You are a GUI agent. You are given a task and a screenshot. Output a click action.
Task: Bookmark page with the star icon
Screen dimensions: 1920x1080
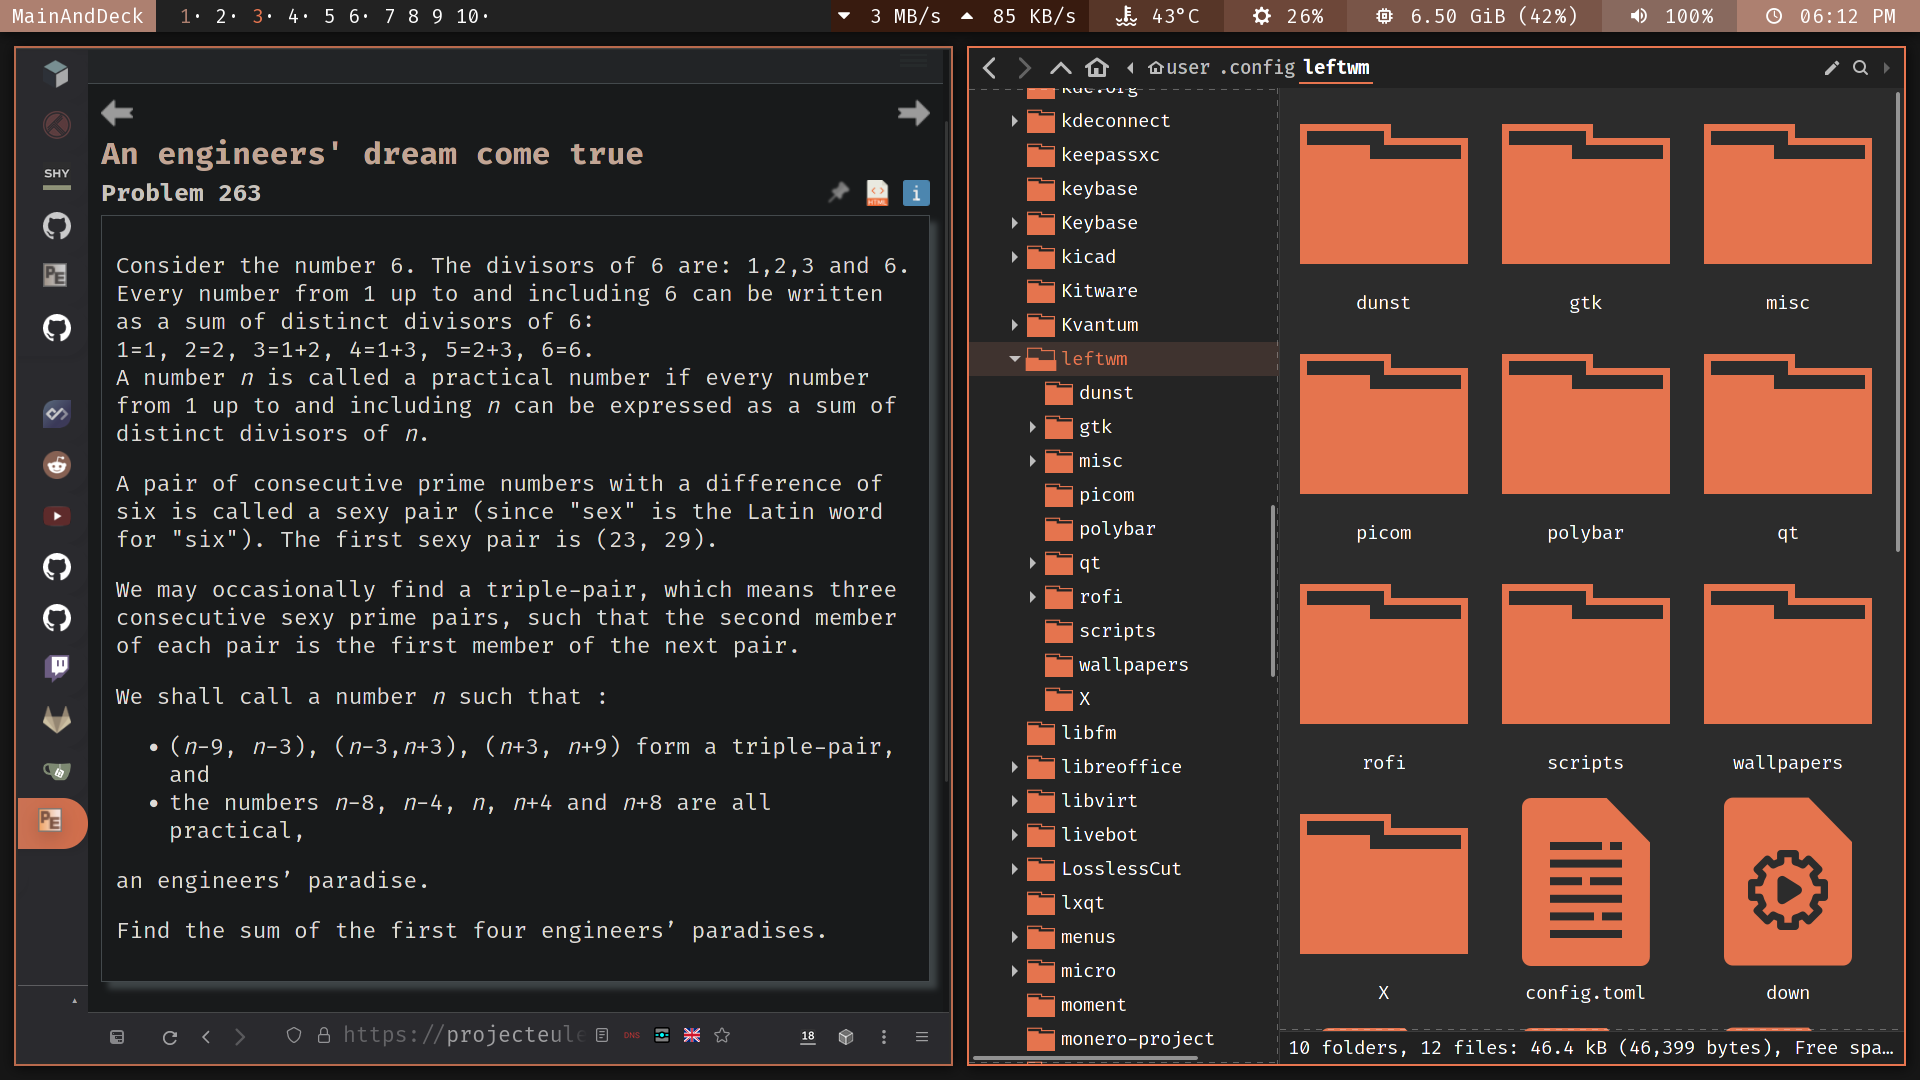[x=722, y=1036]
